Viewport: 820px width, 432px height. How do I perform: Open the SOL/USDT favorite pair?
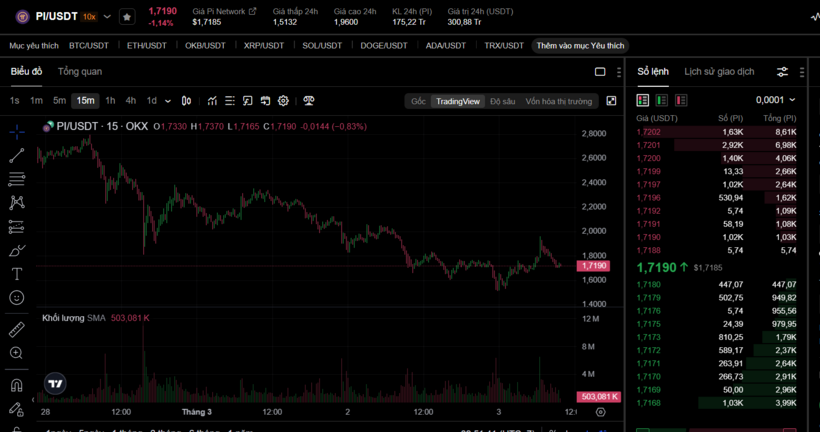tap(322, 46)
